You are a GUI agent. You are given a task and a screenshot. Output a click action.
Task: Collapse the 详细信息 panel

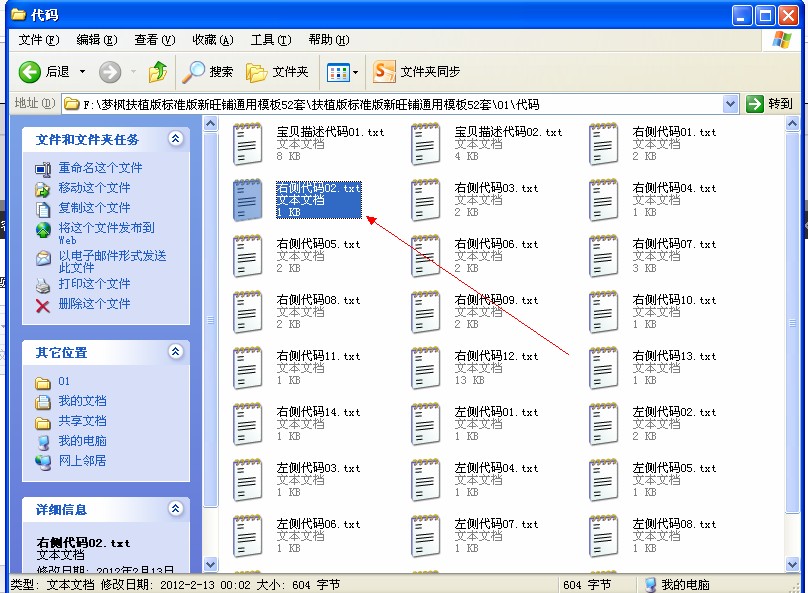pyautogui.click(x=176, y=509)
